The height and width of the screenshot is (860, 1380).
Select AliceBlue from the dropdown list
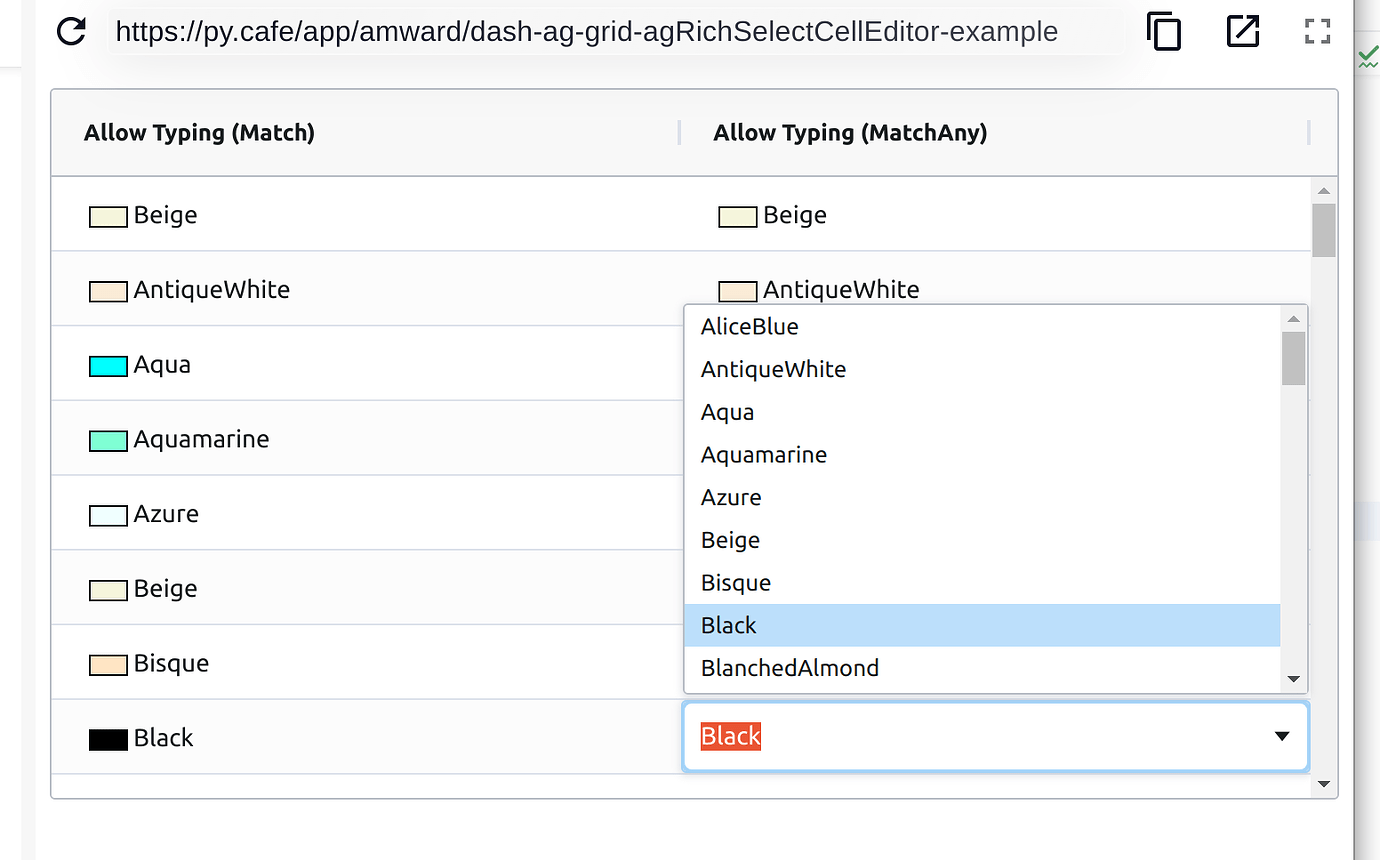coord(749,326)
